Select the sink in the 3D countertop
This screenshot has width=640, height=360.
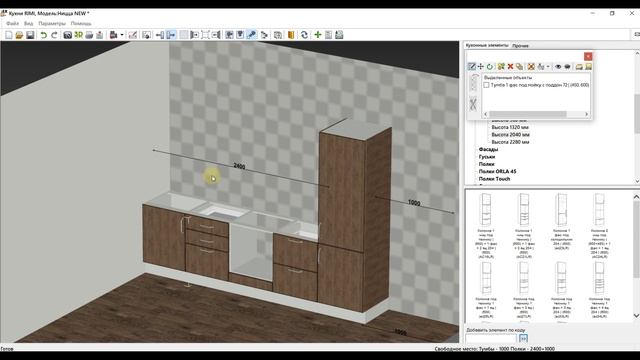[224, 211]
